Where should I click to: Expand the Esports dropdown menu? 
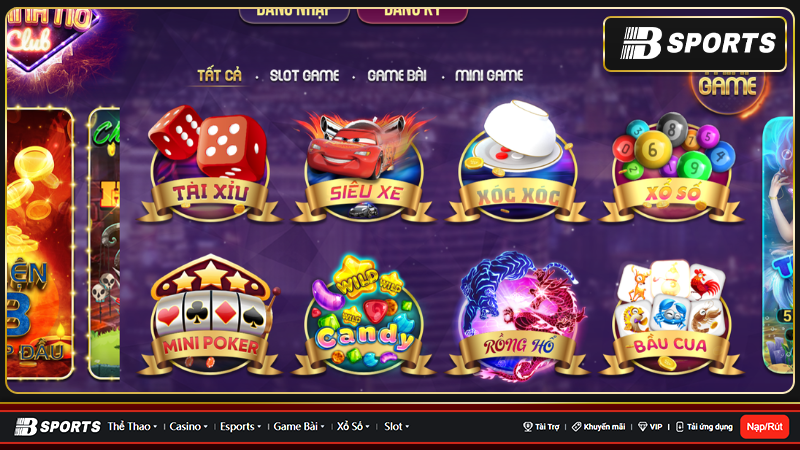click(x=240, y=427)
